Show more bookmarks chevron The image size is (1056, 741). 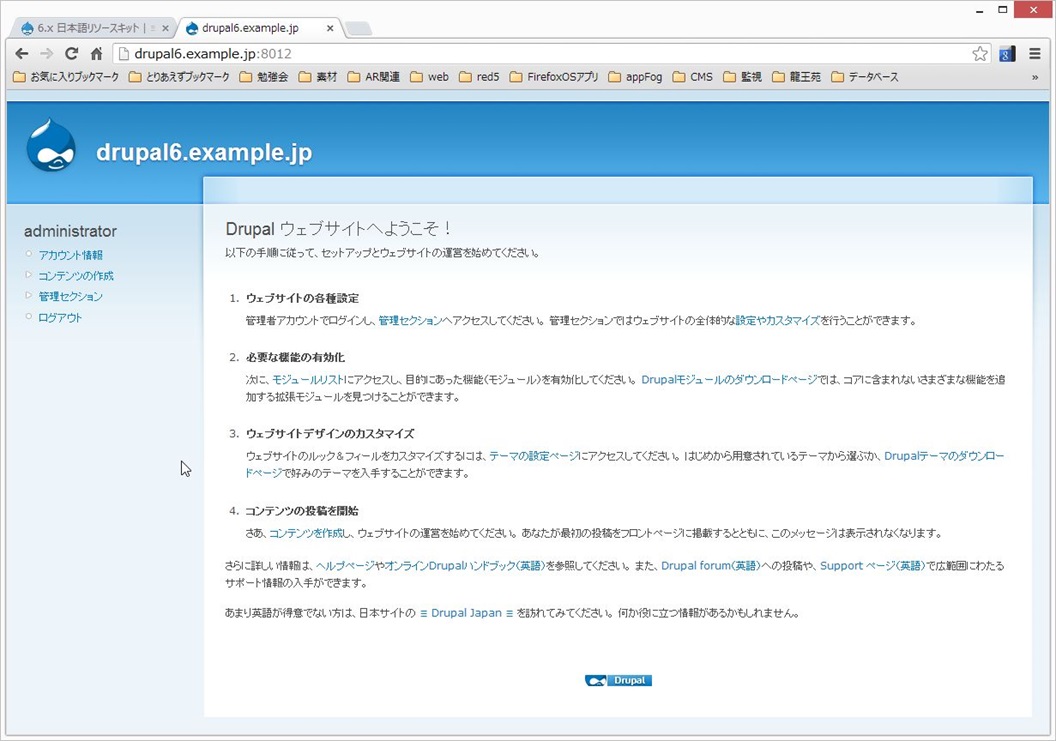[1035, 77]
